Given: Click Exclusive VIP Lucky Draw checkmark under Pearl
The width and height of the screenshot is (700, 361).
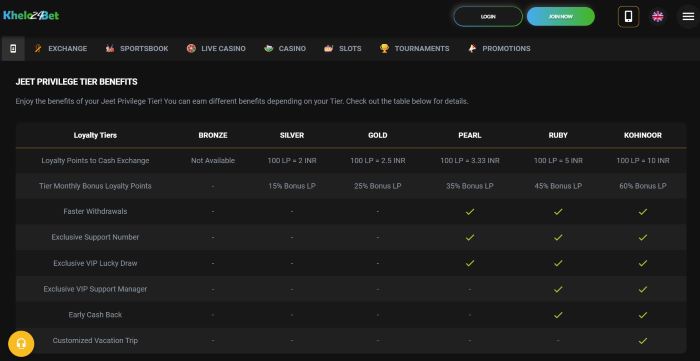Looking at the screenshot, I should (x=470, y=263).
